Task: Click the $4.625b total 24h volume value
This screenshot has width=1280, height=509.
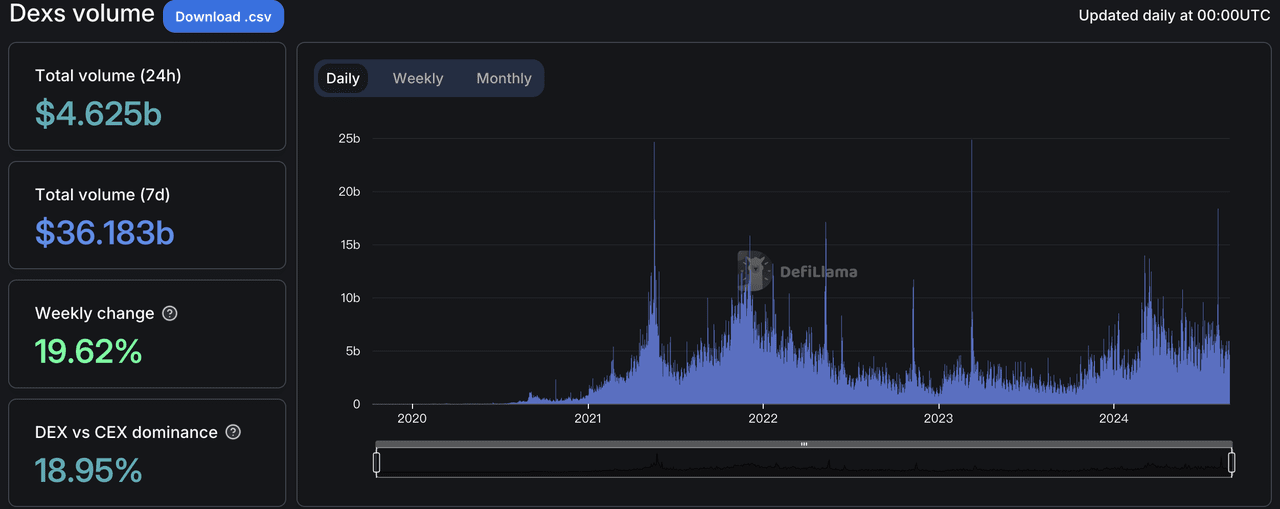Action: (x=98, y=113)
